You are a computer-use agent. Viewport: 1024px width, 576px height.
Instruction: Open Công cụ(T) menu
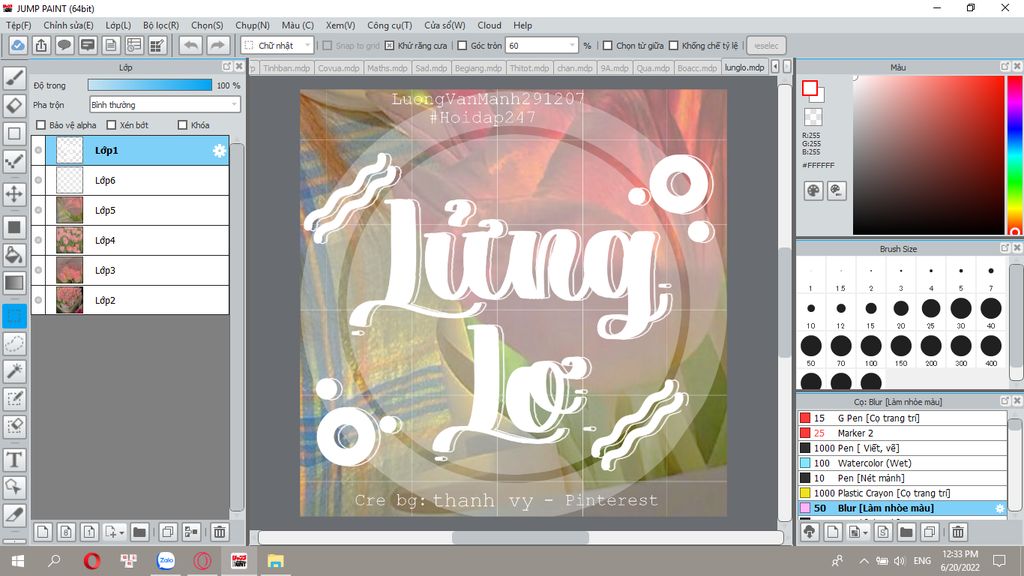[389, 25]
